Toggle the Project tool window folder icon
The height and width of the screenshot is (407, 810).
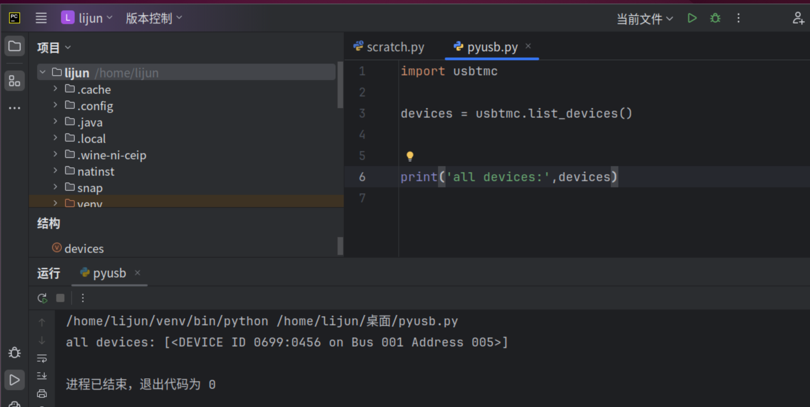click(14, 46)
